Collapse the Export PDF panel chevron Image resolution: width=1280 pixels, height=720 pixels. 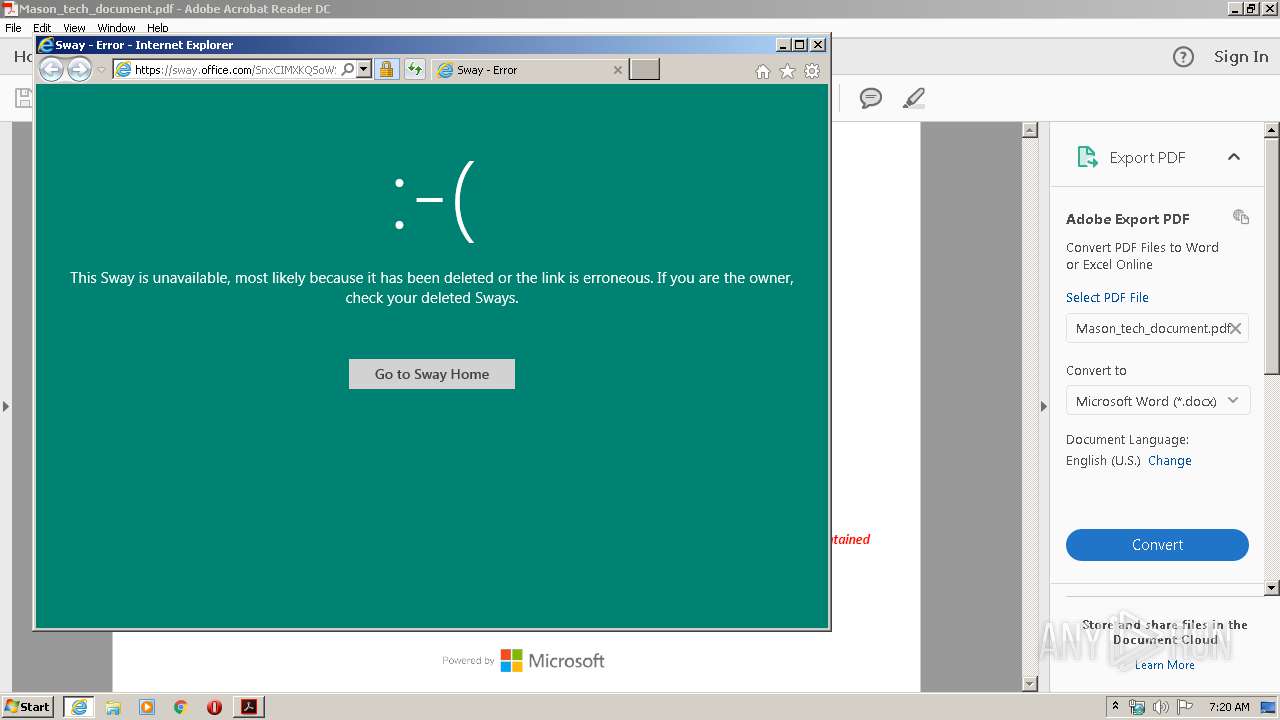tap(1234, 157)
